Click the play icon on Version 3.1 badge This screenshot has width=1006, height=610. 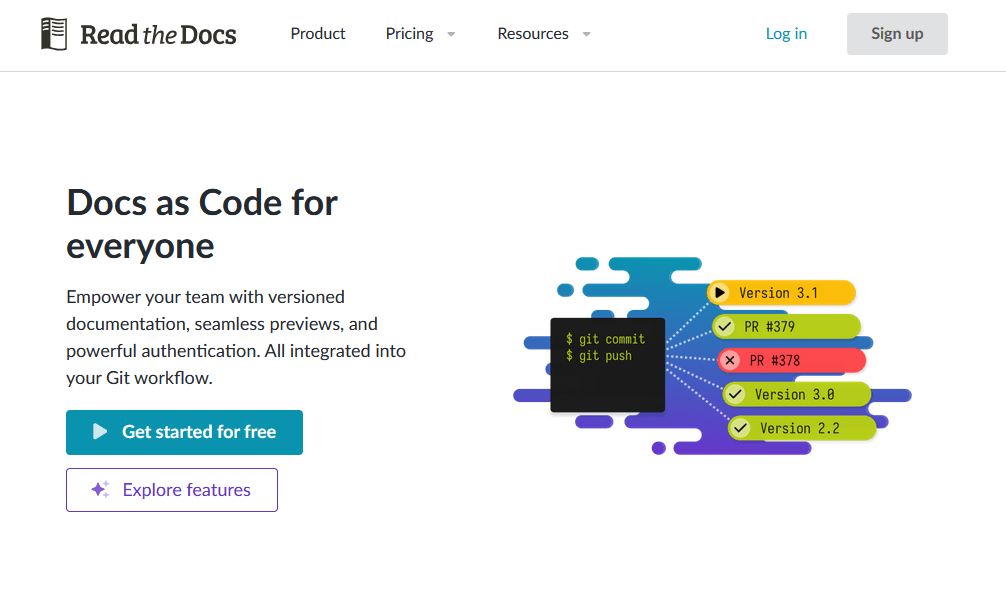720,293
